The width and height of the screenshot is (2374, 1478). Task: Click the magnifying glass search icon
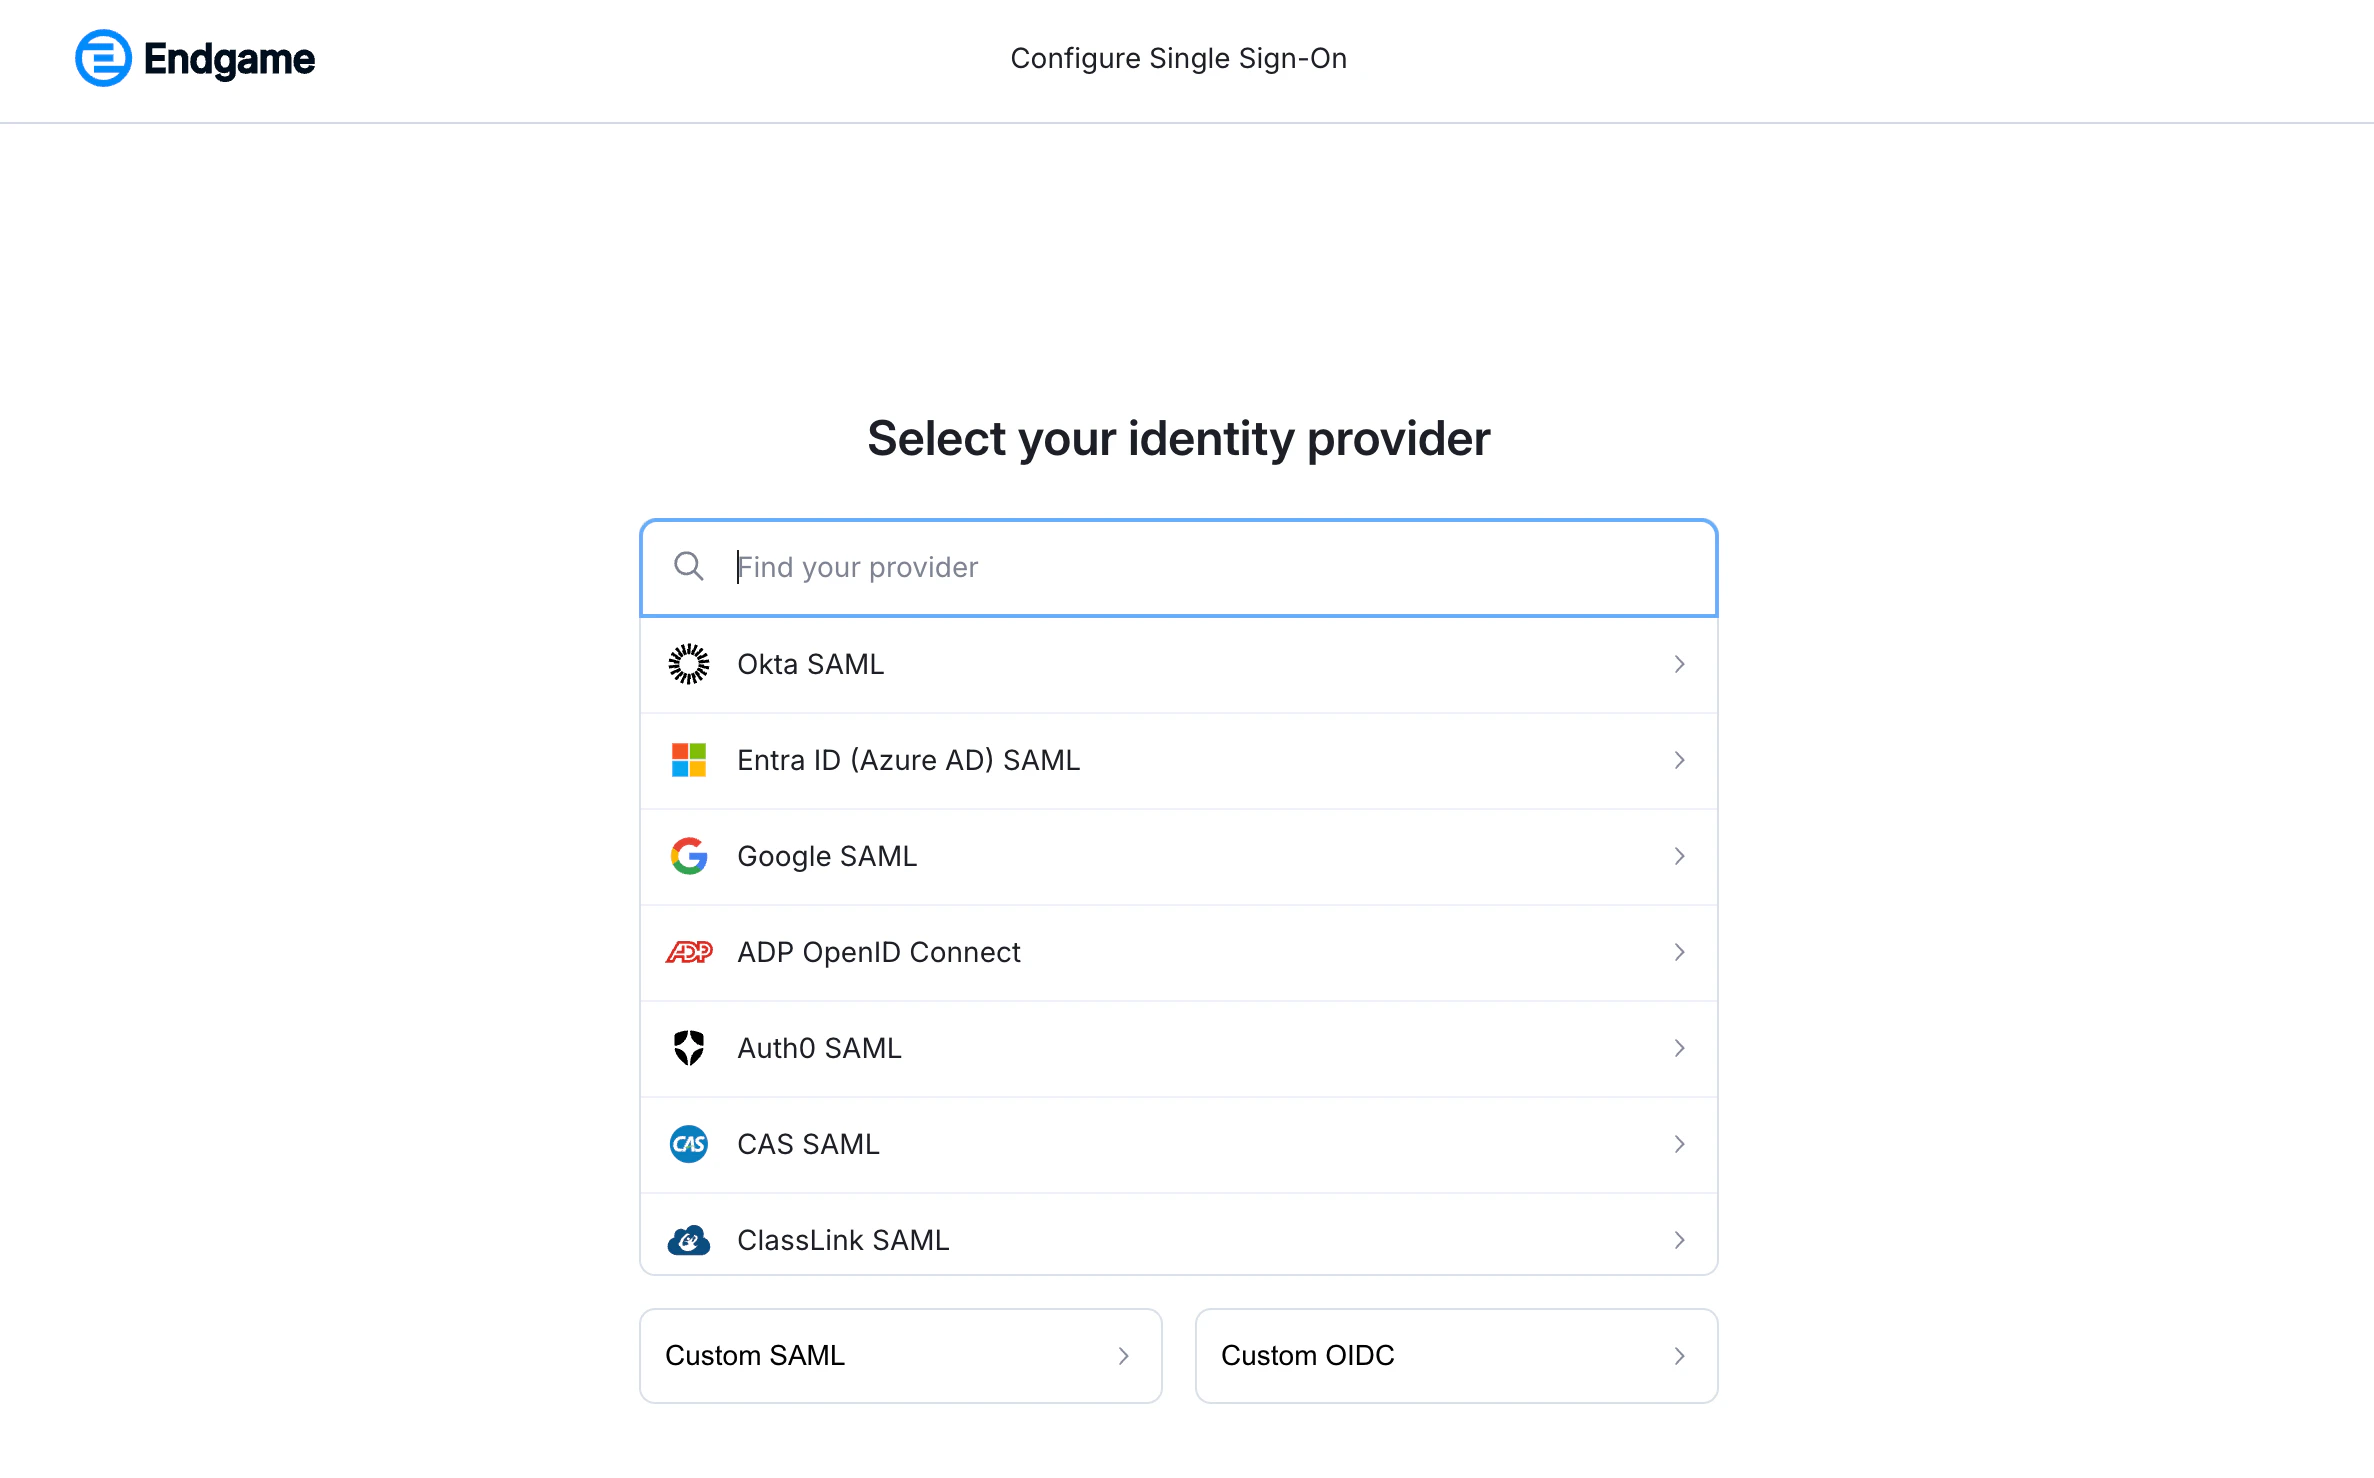click(688, 566)
